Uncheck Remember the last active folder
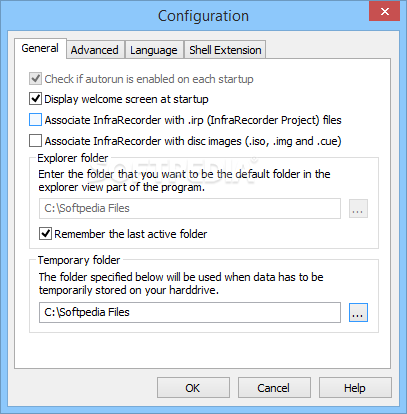Image resolution: width=407 pixels, height=414 pixels. 45,234
